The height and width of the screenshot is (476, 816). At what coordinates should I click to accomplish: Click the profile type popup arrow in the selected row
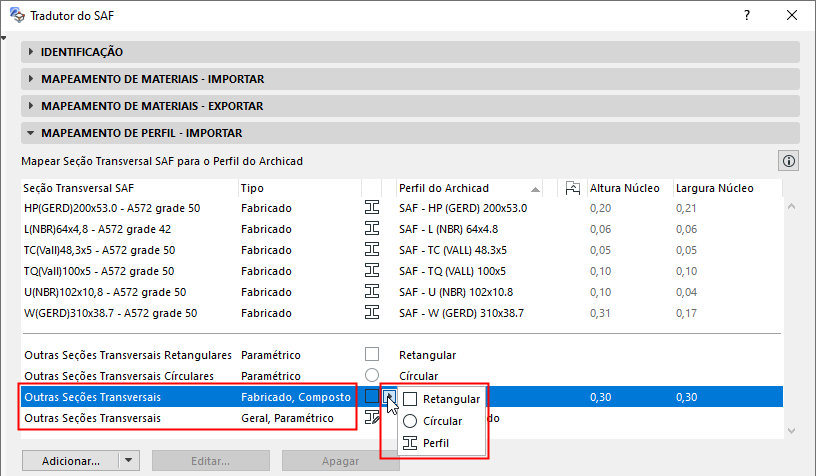389,397
